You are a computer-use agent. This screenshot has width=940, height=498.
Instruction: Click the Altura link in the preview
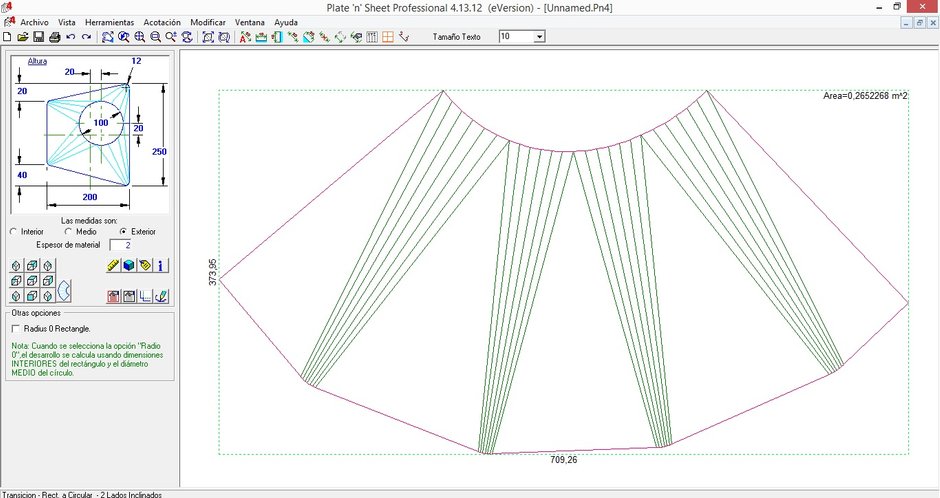pyautogui.click(x=37, y=61)
